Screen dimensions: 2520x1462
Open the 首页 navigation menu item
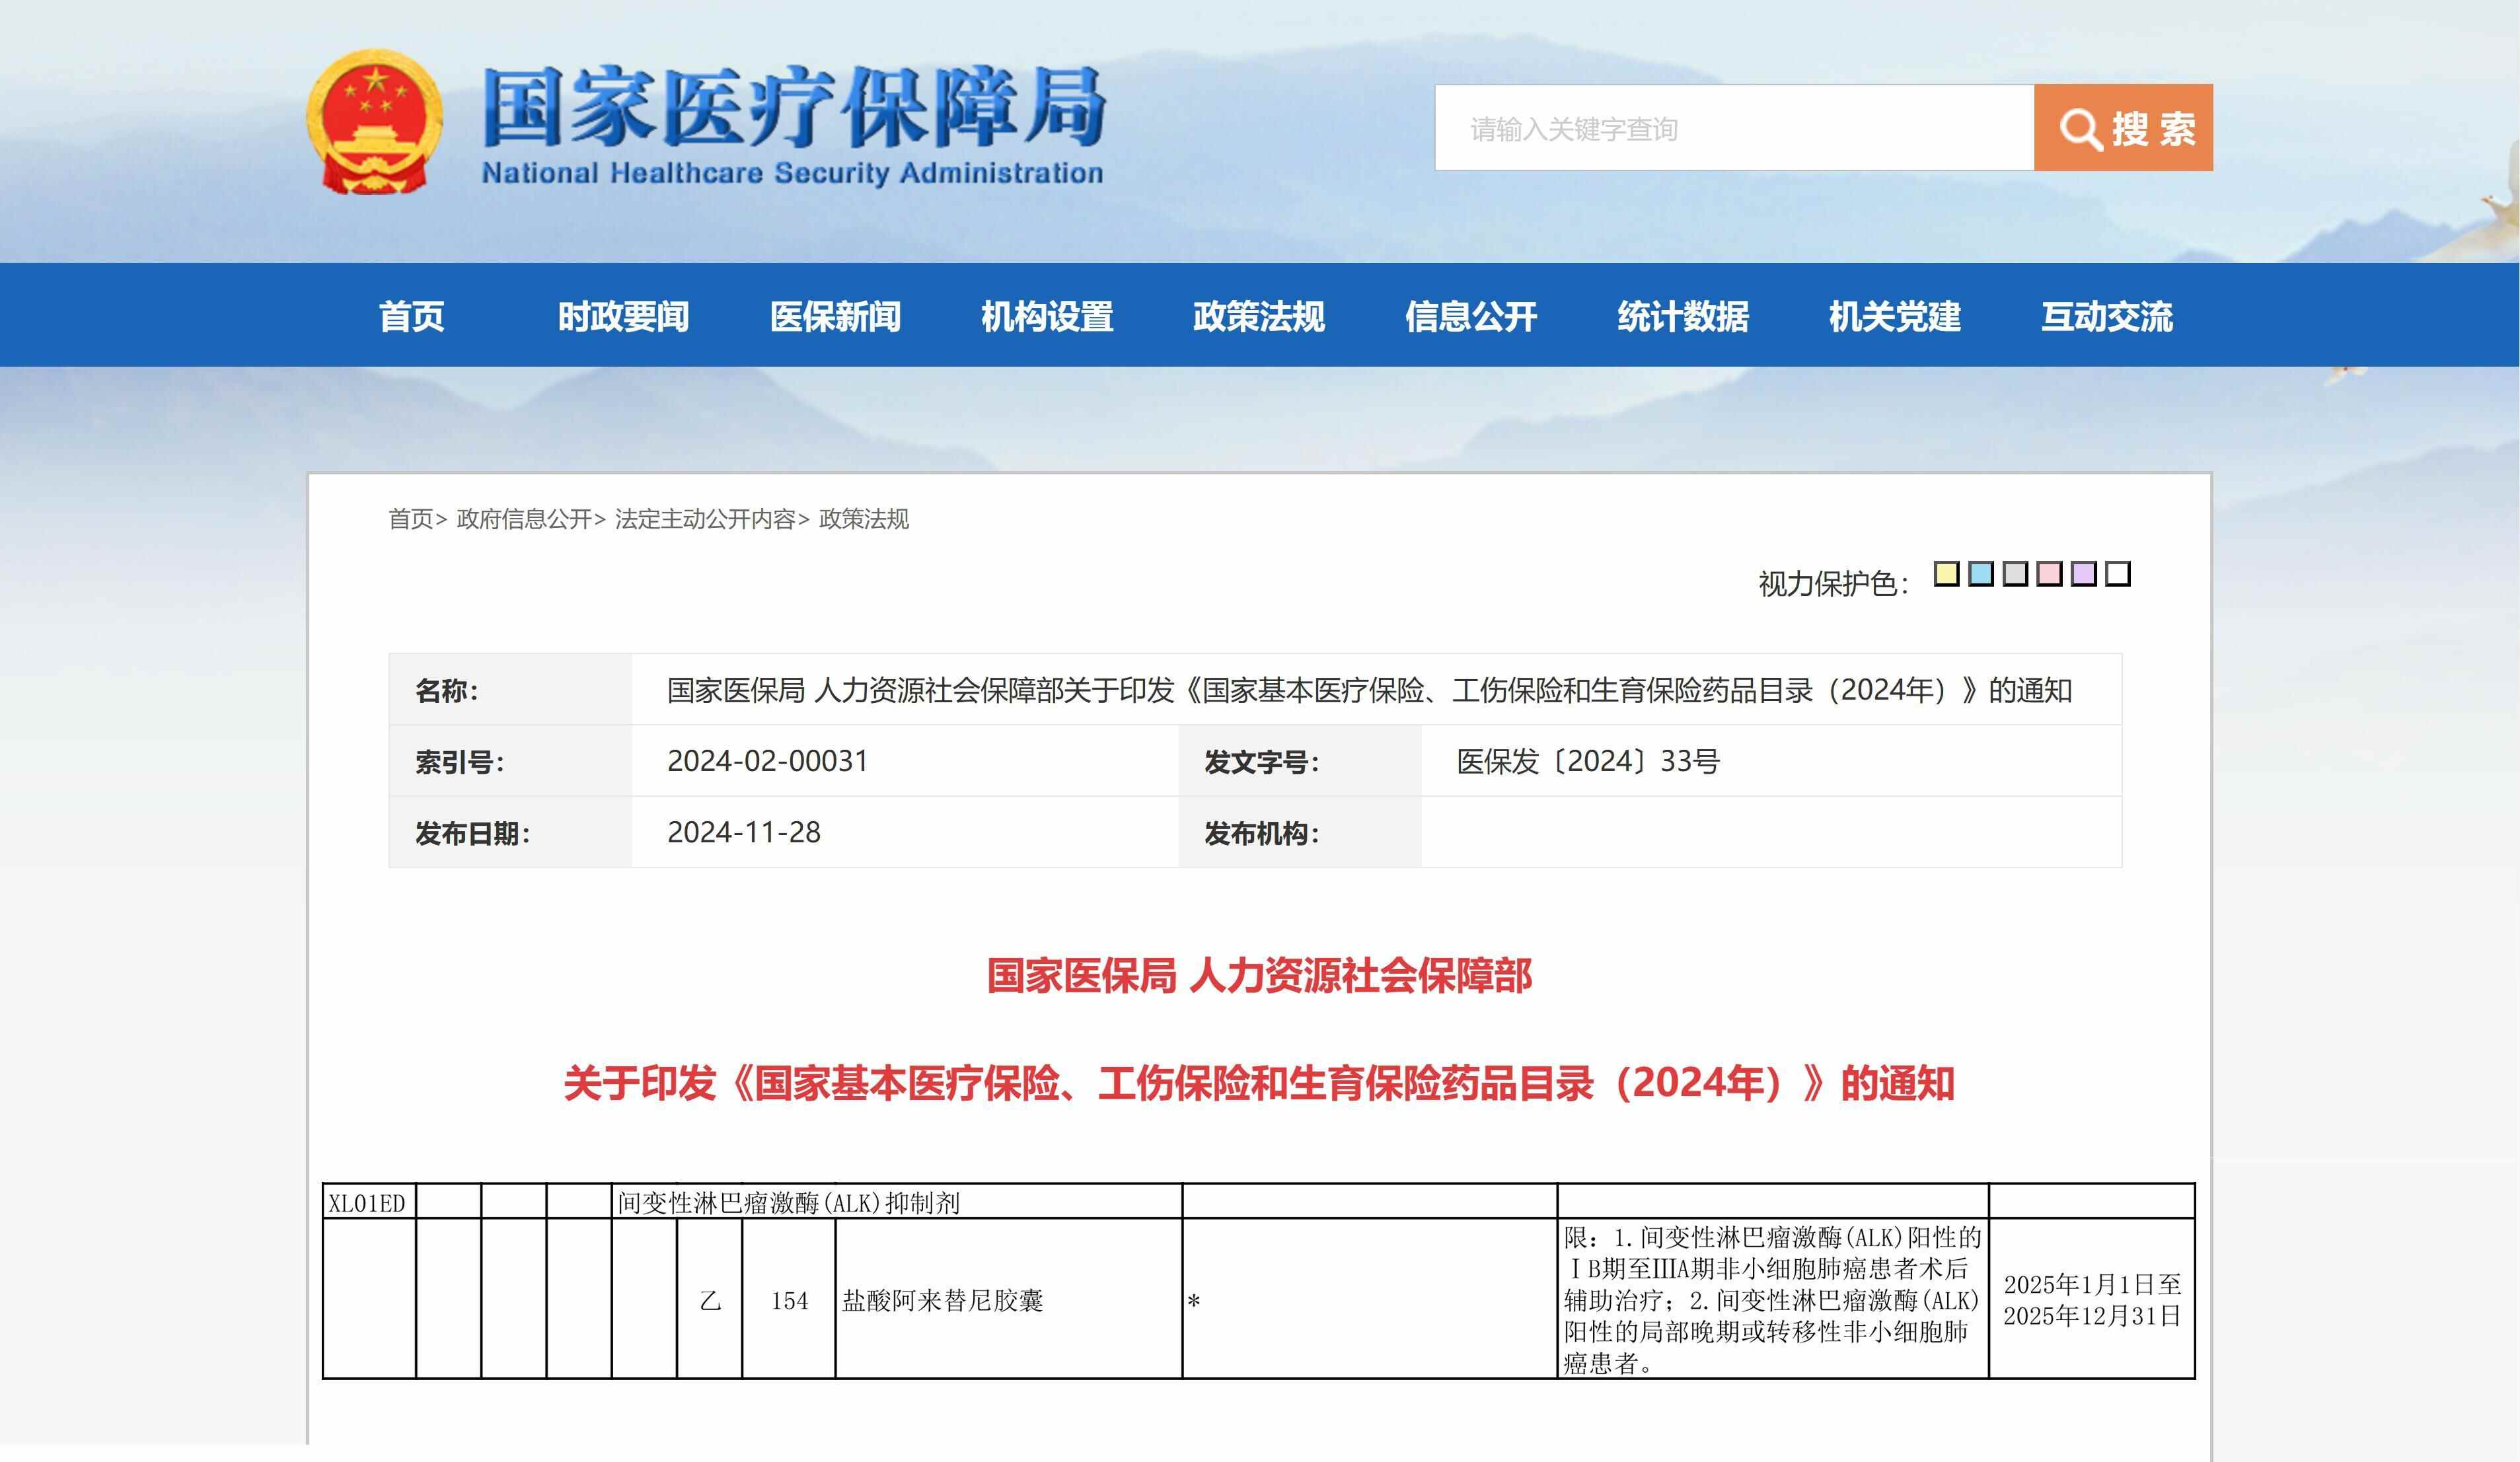pyautogui.click(x=411, y=316)
